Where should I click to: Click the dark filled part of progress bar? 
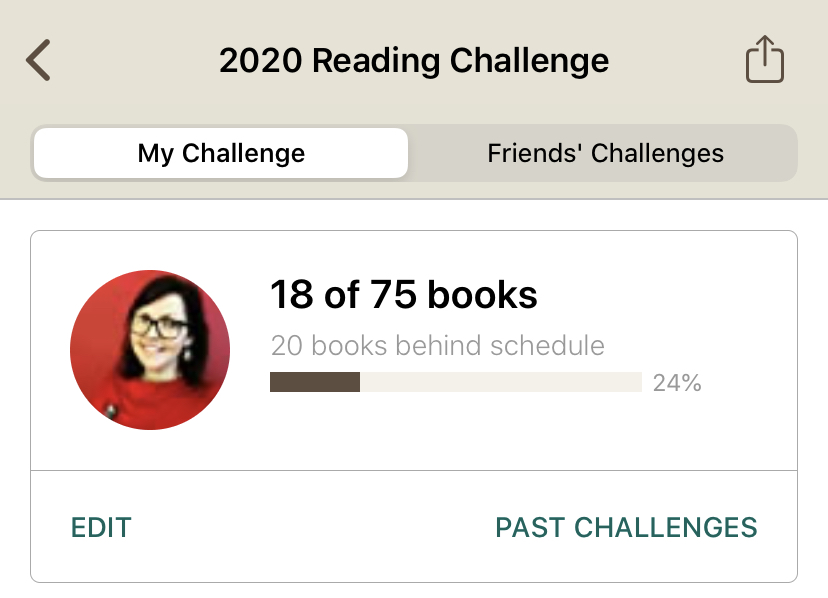(x=314, y=382)
